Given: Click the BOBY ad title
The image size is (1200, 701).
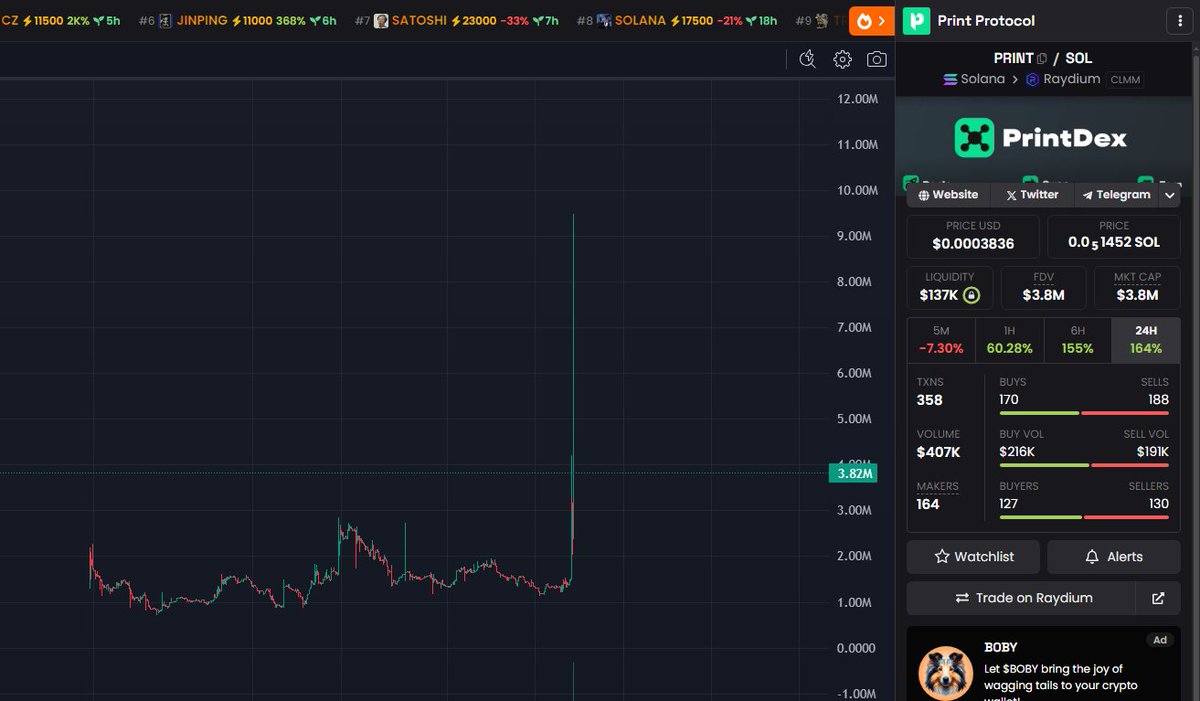Looking at the screenshot, I should (x=1001, y=647).
